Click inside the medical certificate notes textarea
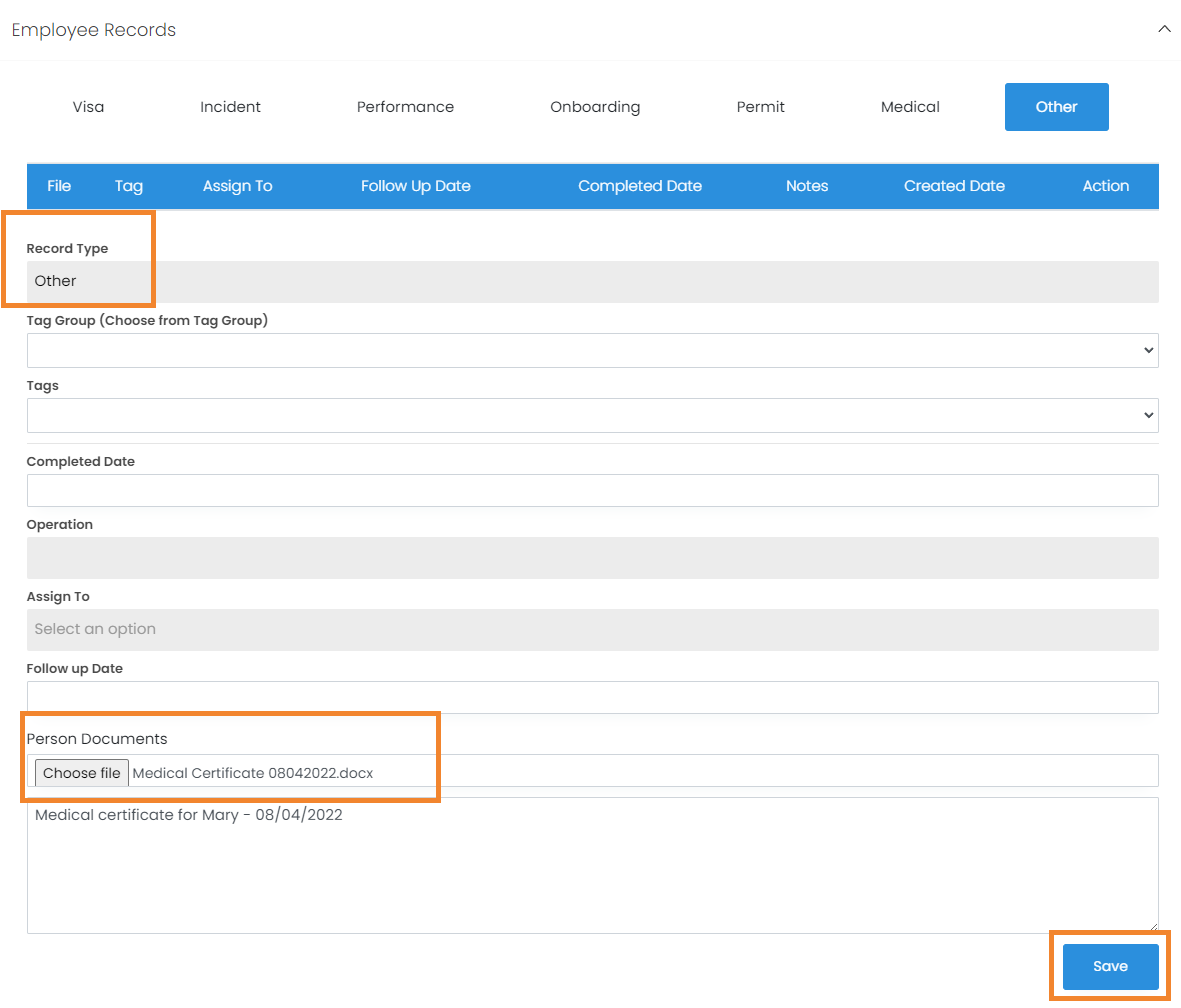This screenshot has width=1181, height=1008. point(592,866)
